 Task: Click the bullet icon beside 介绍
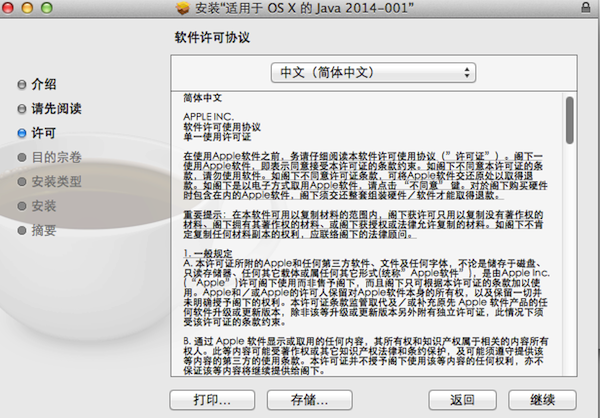click(22, 84)
